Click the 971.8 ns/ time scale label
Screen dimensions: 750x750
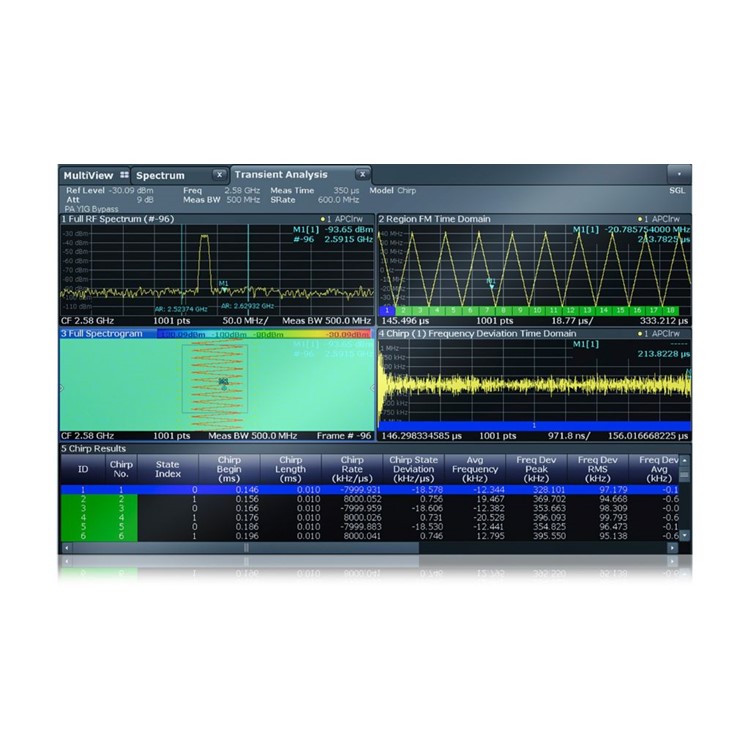coord(569,435)
